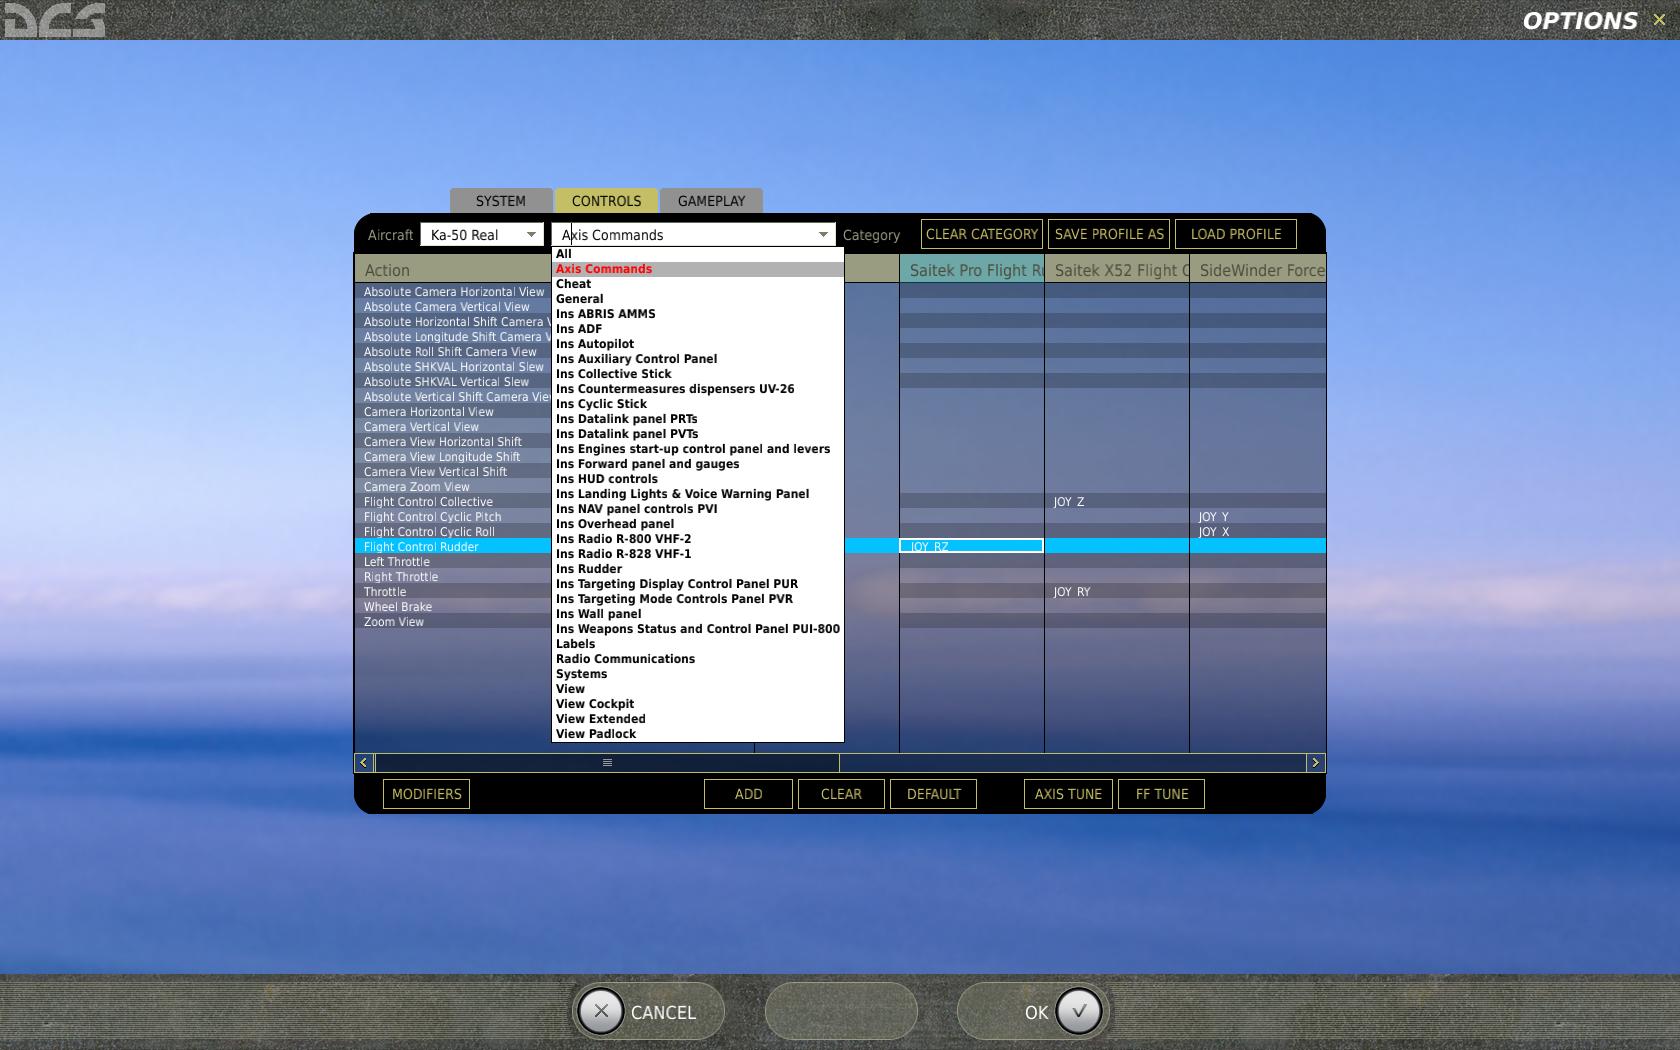Screen dimensions: 1680x1050
Task: Select 'Ins Engines start-up control panel and levers'
Action: coord(698,449)
